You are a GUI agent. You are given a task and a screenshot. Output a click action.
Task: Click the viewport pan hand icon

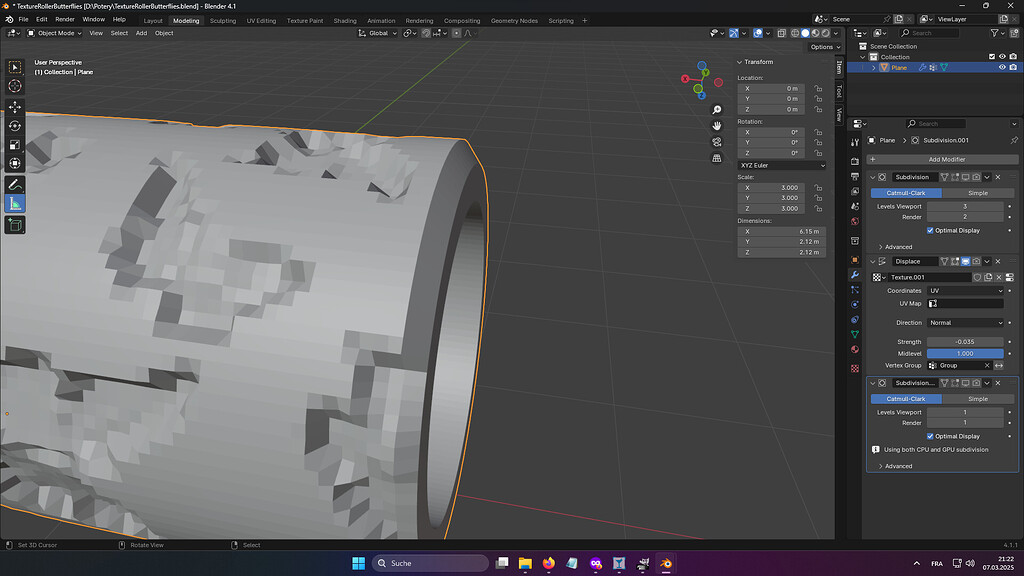pyautogui.click(x=716, y=126)
